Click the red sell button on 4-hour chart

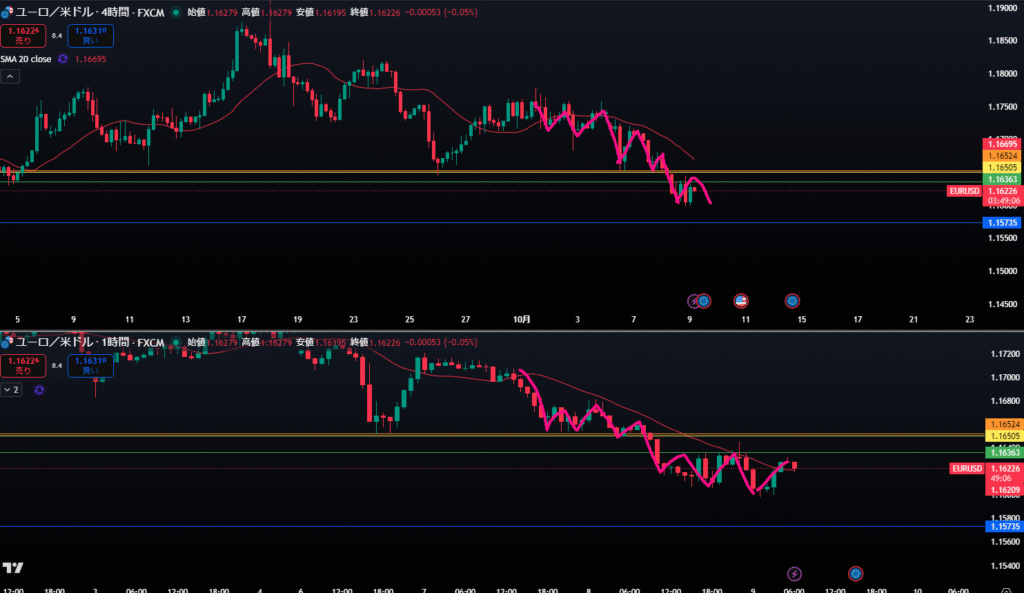pos(21,36)
